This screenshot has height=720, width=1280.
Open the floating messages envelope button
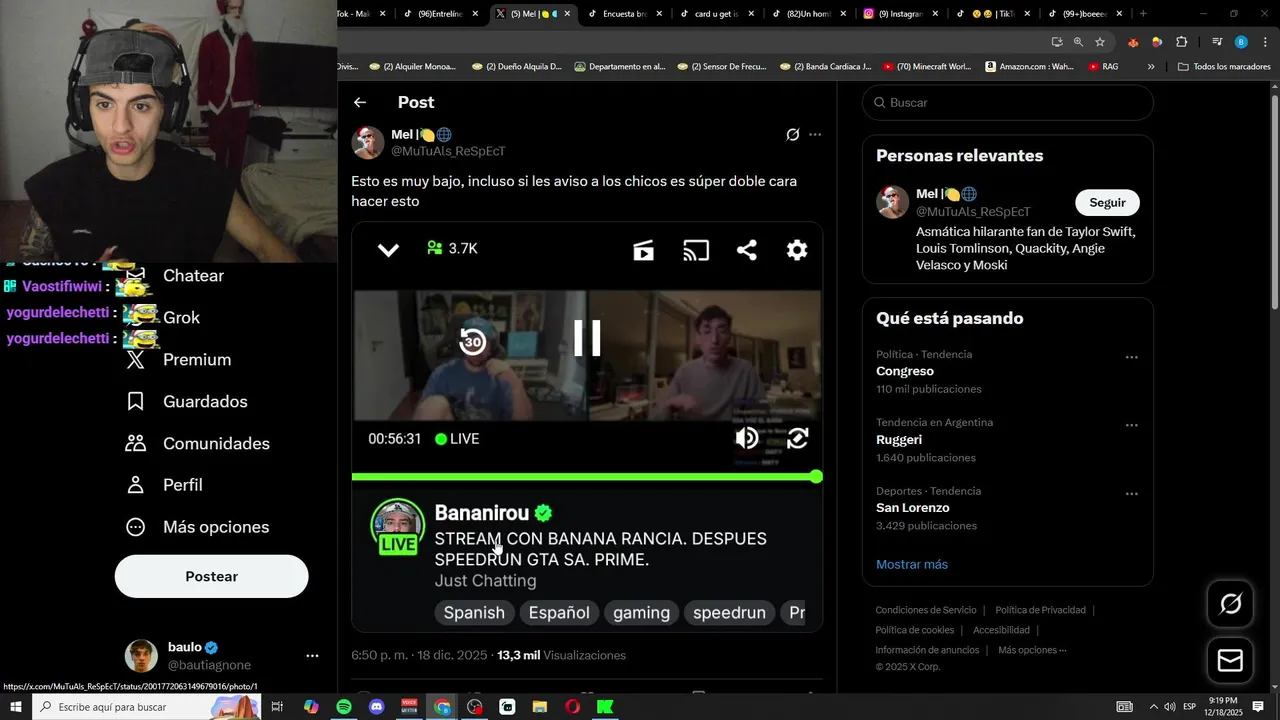1230,661
